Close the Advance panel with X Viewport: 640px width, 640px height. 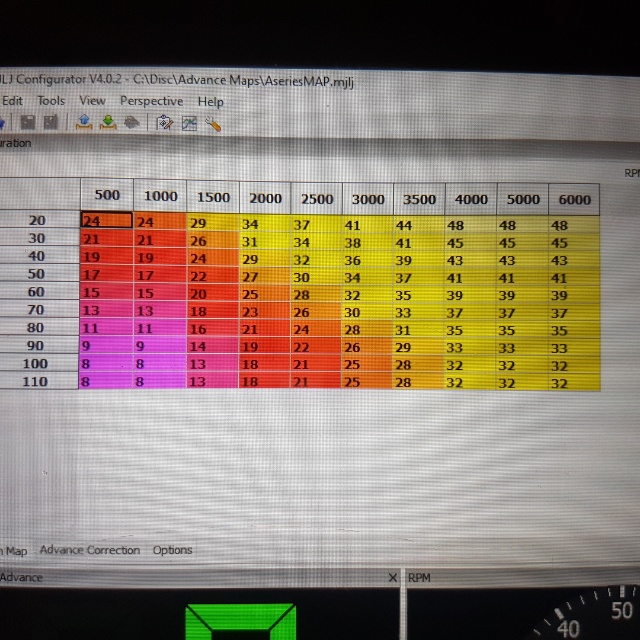point(393,578)
